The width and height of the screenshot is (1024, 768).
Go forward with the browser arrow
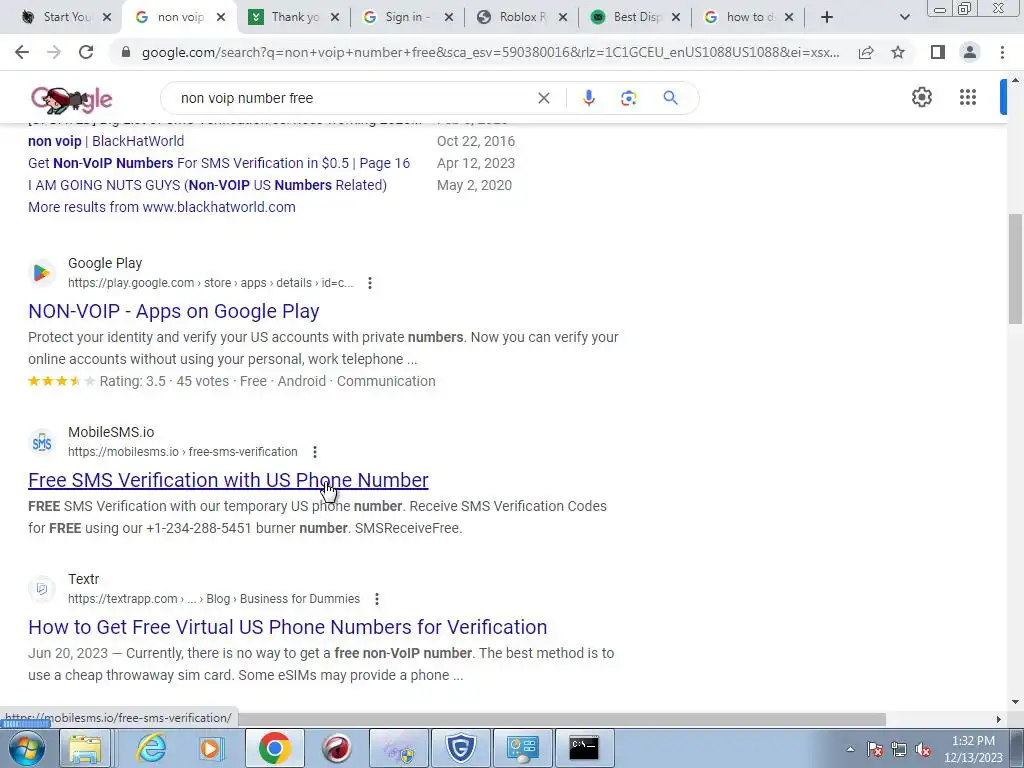pos(54,52)
